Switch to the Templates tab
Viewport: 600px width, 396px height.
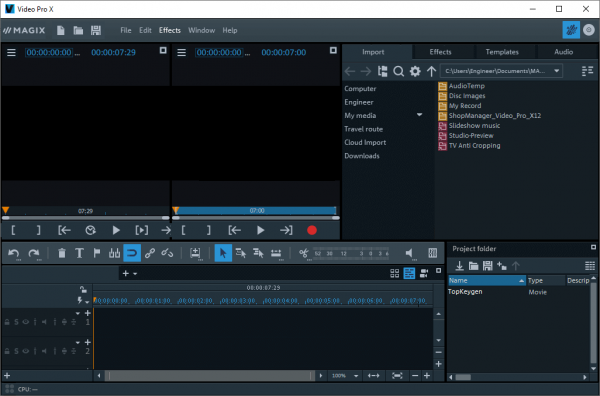click(502, 52)
